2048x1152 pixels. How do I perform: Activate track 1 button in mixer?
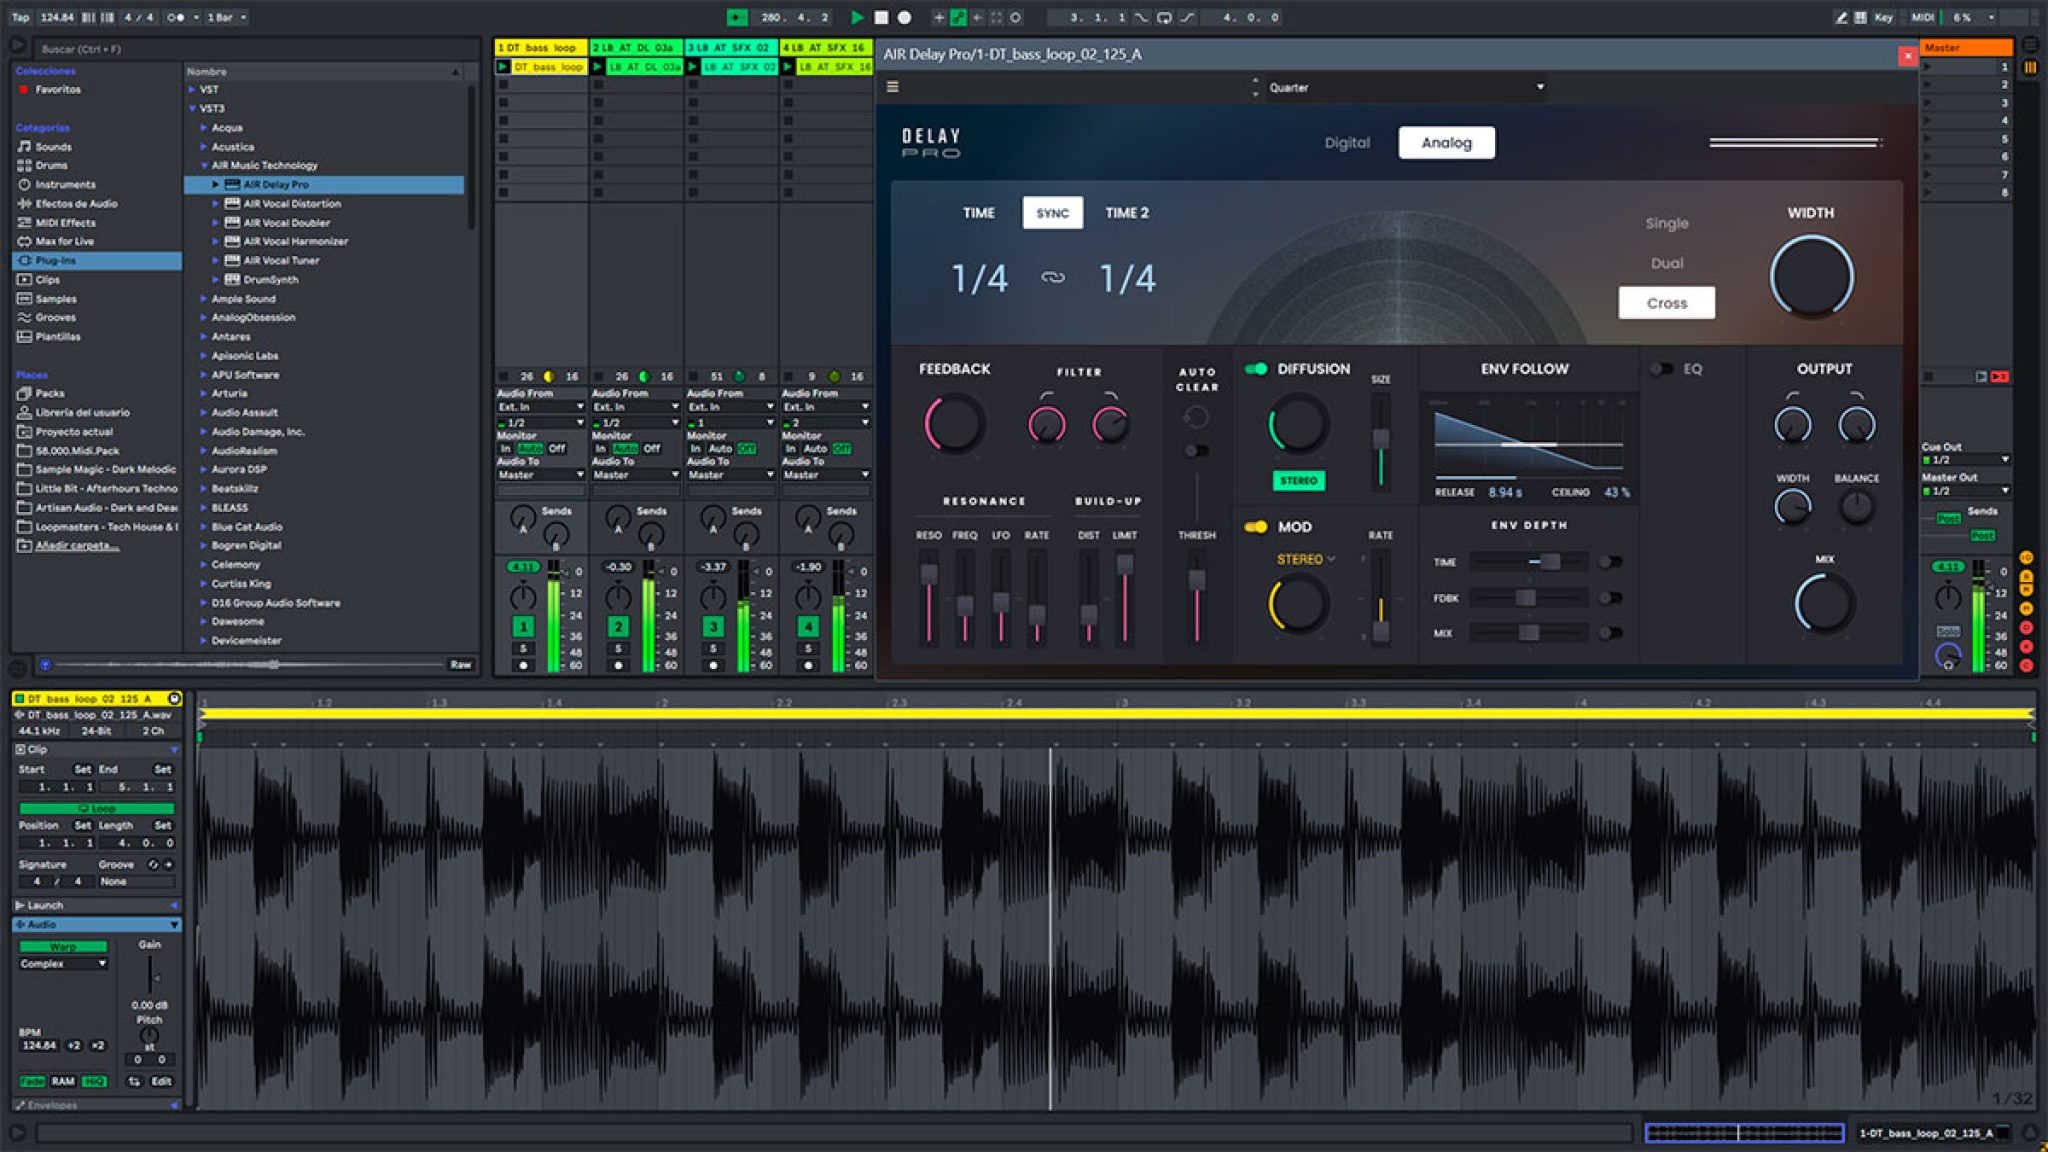[x=522, y=627]
